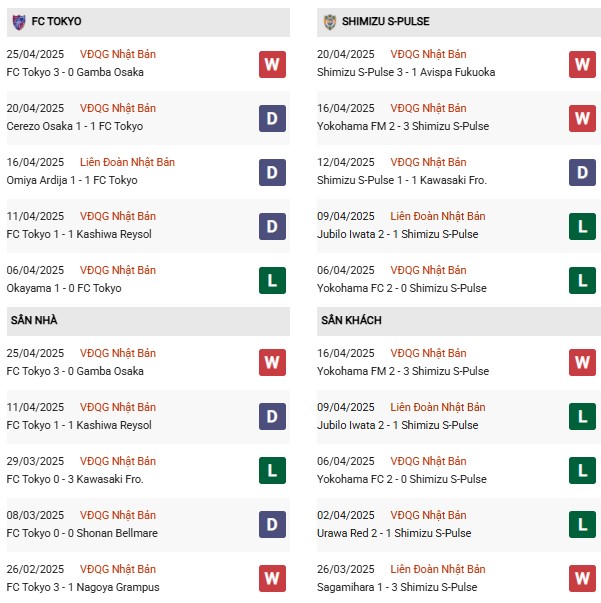Open the Cerezo Osaka 1 - 1 FC Tokyo match
The height and width of the screenshot is (603, 601).
coord(75,126)
